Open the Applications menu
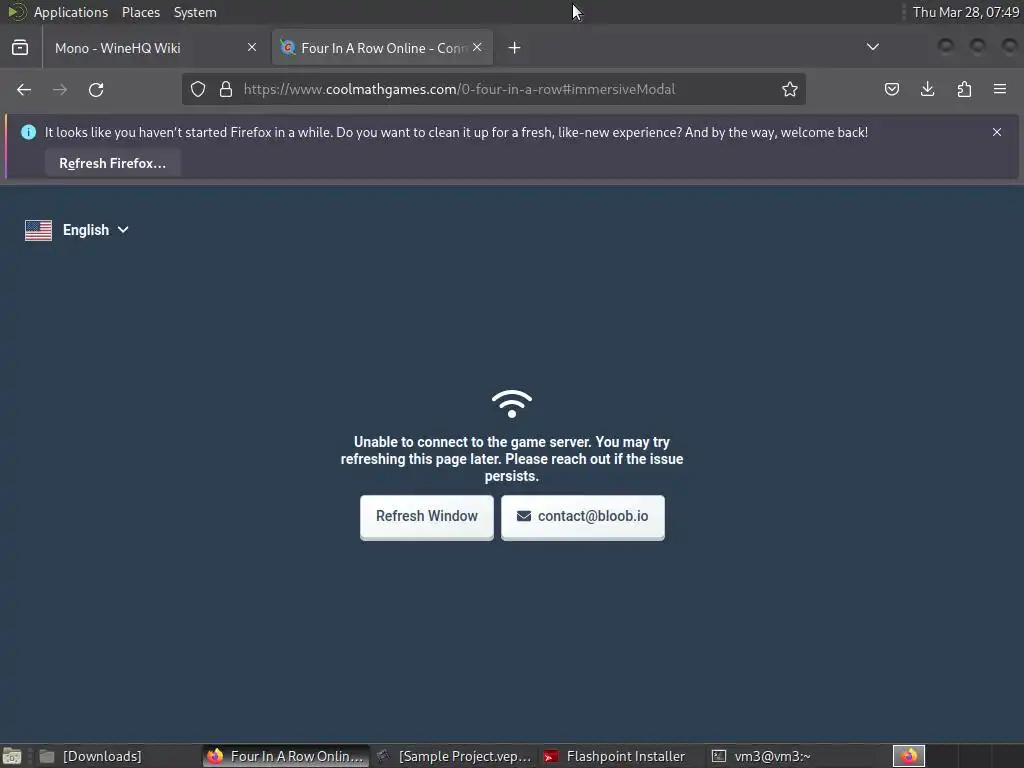 click(71, 12)
